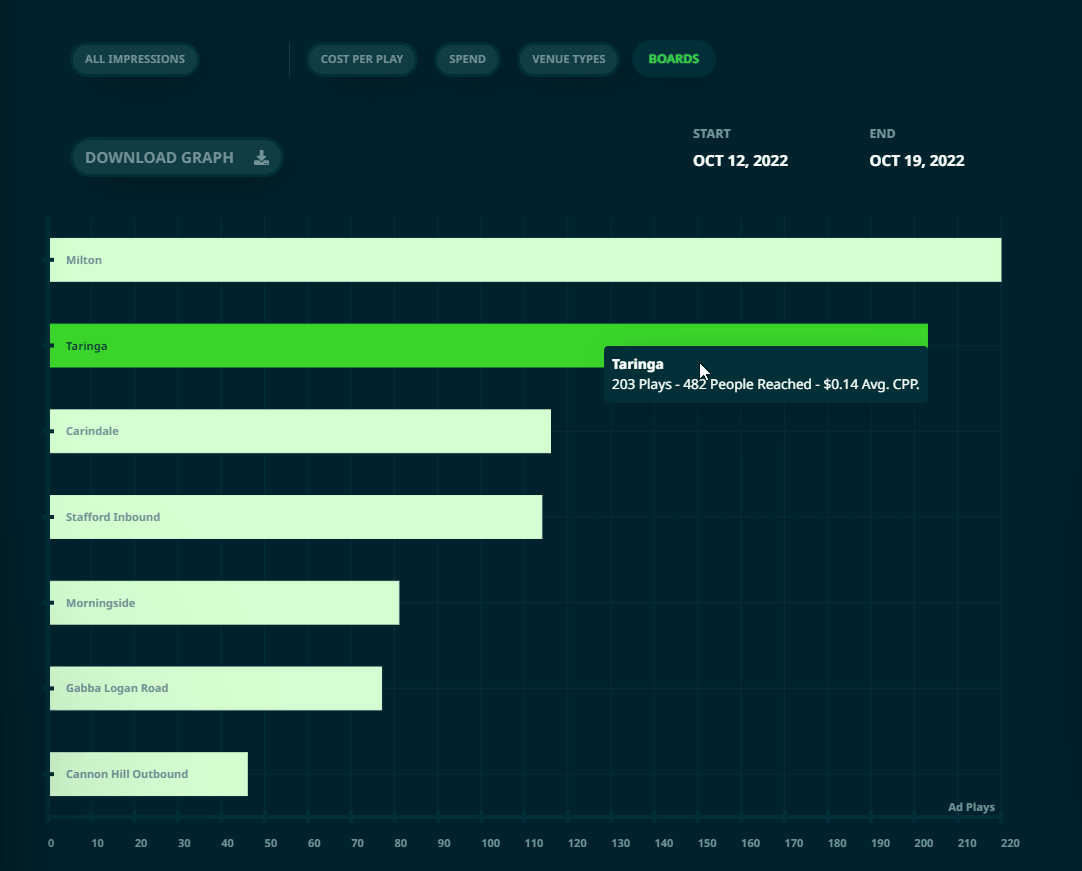Click the Ad Plays axis label
The height and width of the screenshot is (871, 1082).
pos(971,807)
